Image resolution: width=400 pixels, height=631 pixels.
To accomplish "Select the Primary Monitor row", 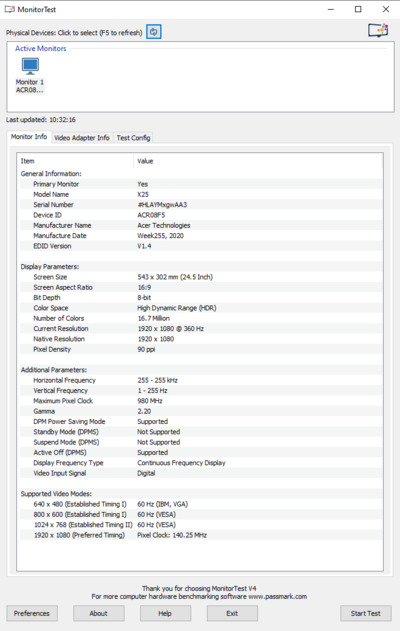I will click(x=200, y=184).
